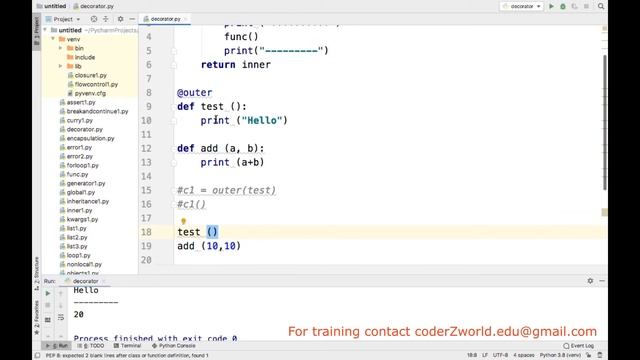Toggle fold marker on line 15
Screen dimensions: 640x360
tap(173, 191)
